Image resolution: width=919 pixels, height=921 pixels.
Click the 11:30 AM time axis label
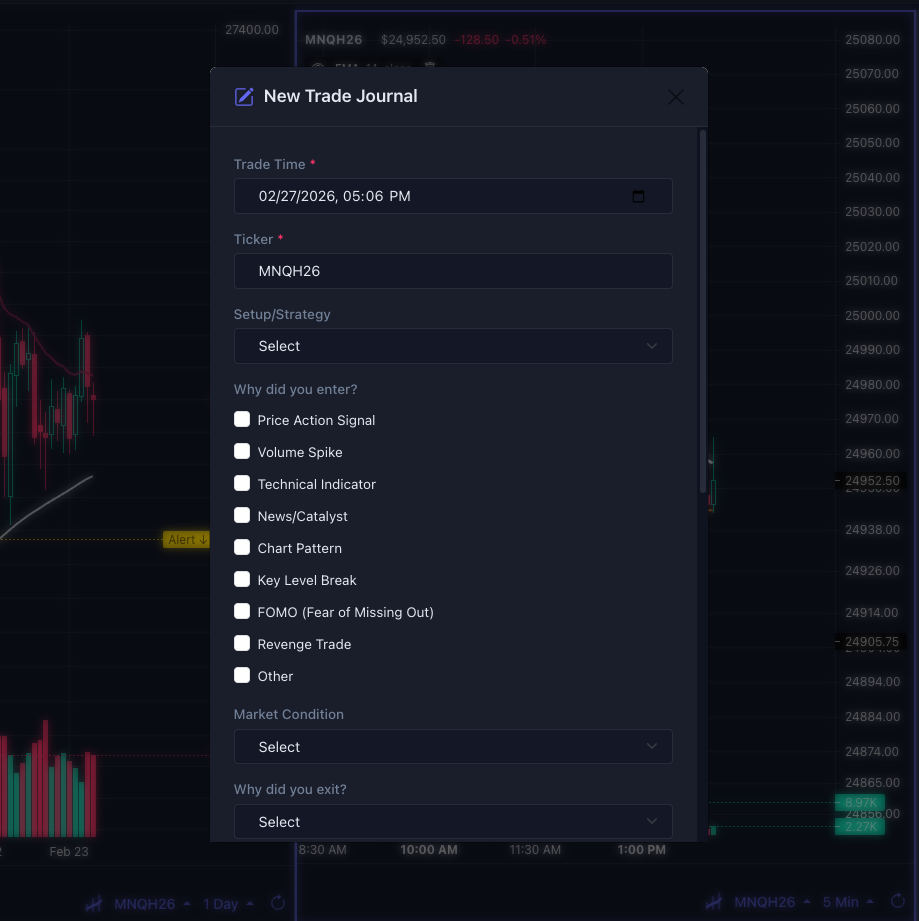point(535,849)
